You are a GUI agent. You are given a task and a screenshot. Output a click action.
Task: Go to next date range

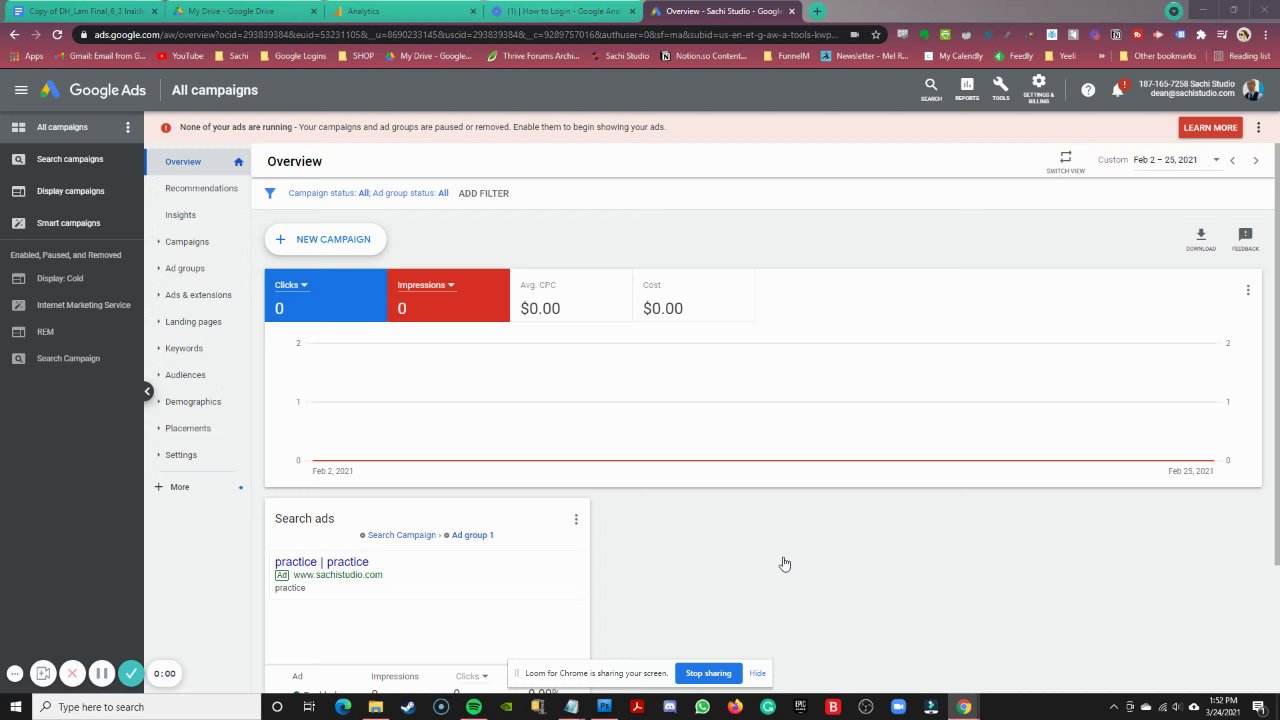pos(1256,160)
